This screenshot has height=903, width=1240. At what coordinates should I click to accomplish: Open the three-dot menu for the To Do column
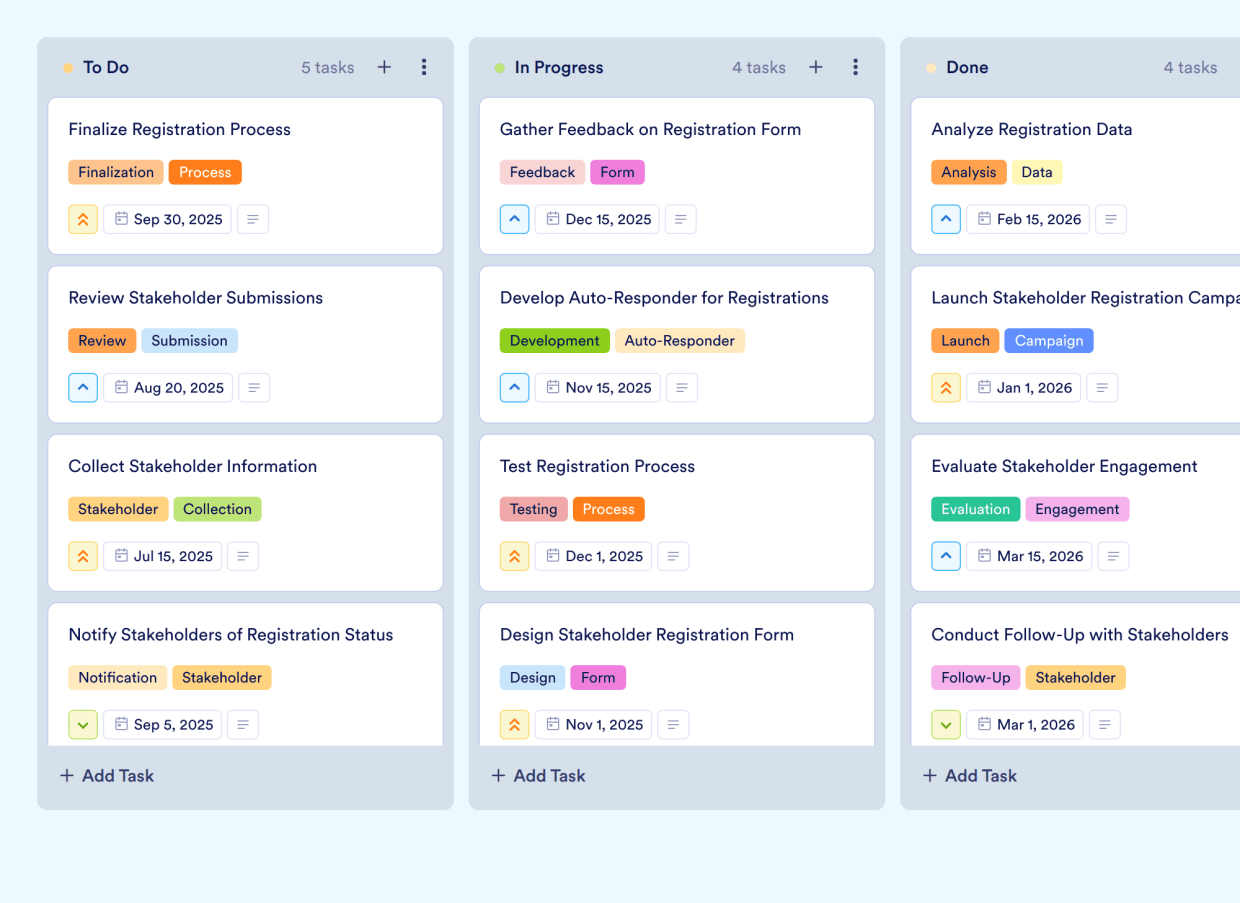tap(424, 67)
